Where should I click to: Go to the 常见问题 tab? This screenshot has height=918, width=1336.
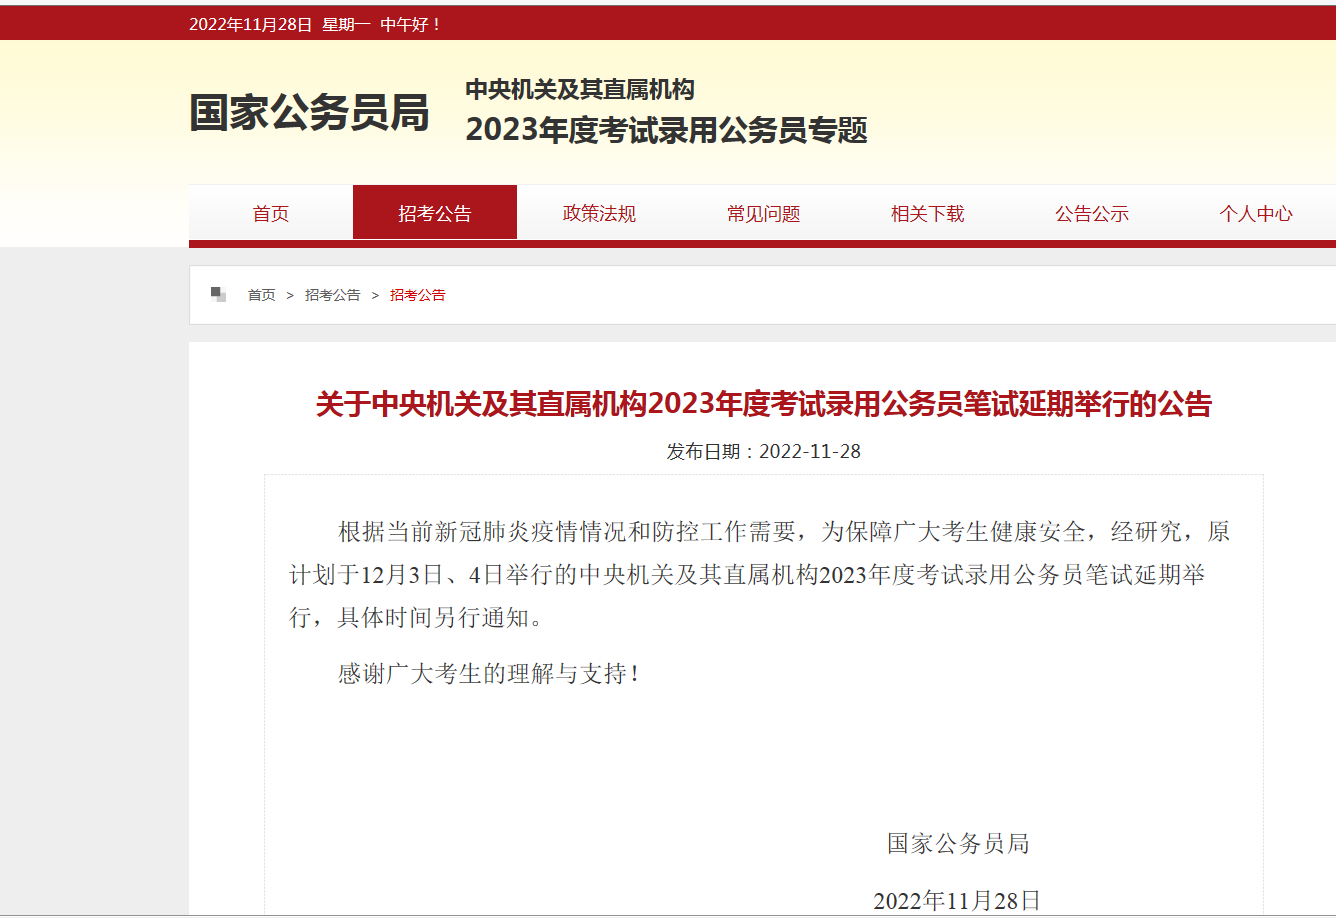pyautogui.click(x=763, y=213)
